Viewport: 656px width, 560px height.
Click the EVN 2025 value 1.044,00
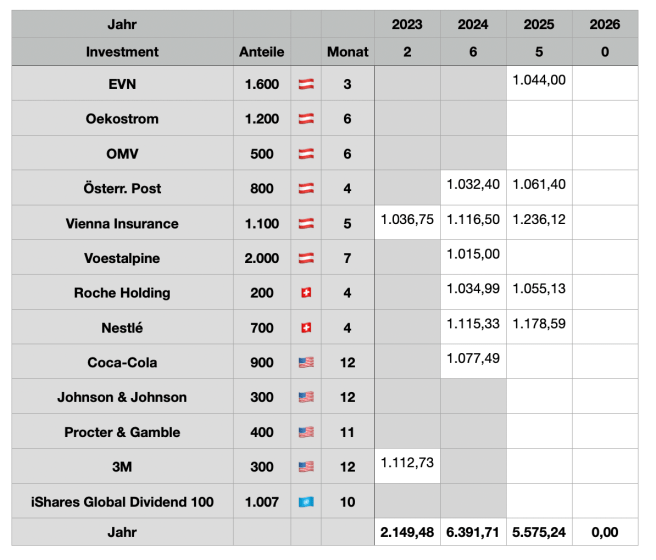coord(538,80)
